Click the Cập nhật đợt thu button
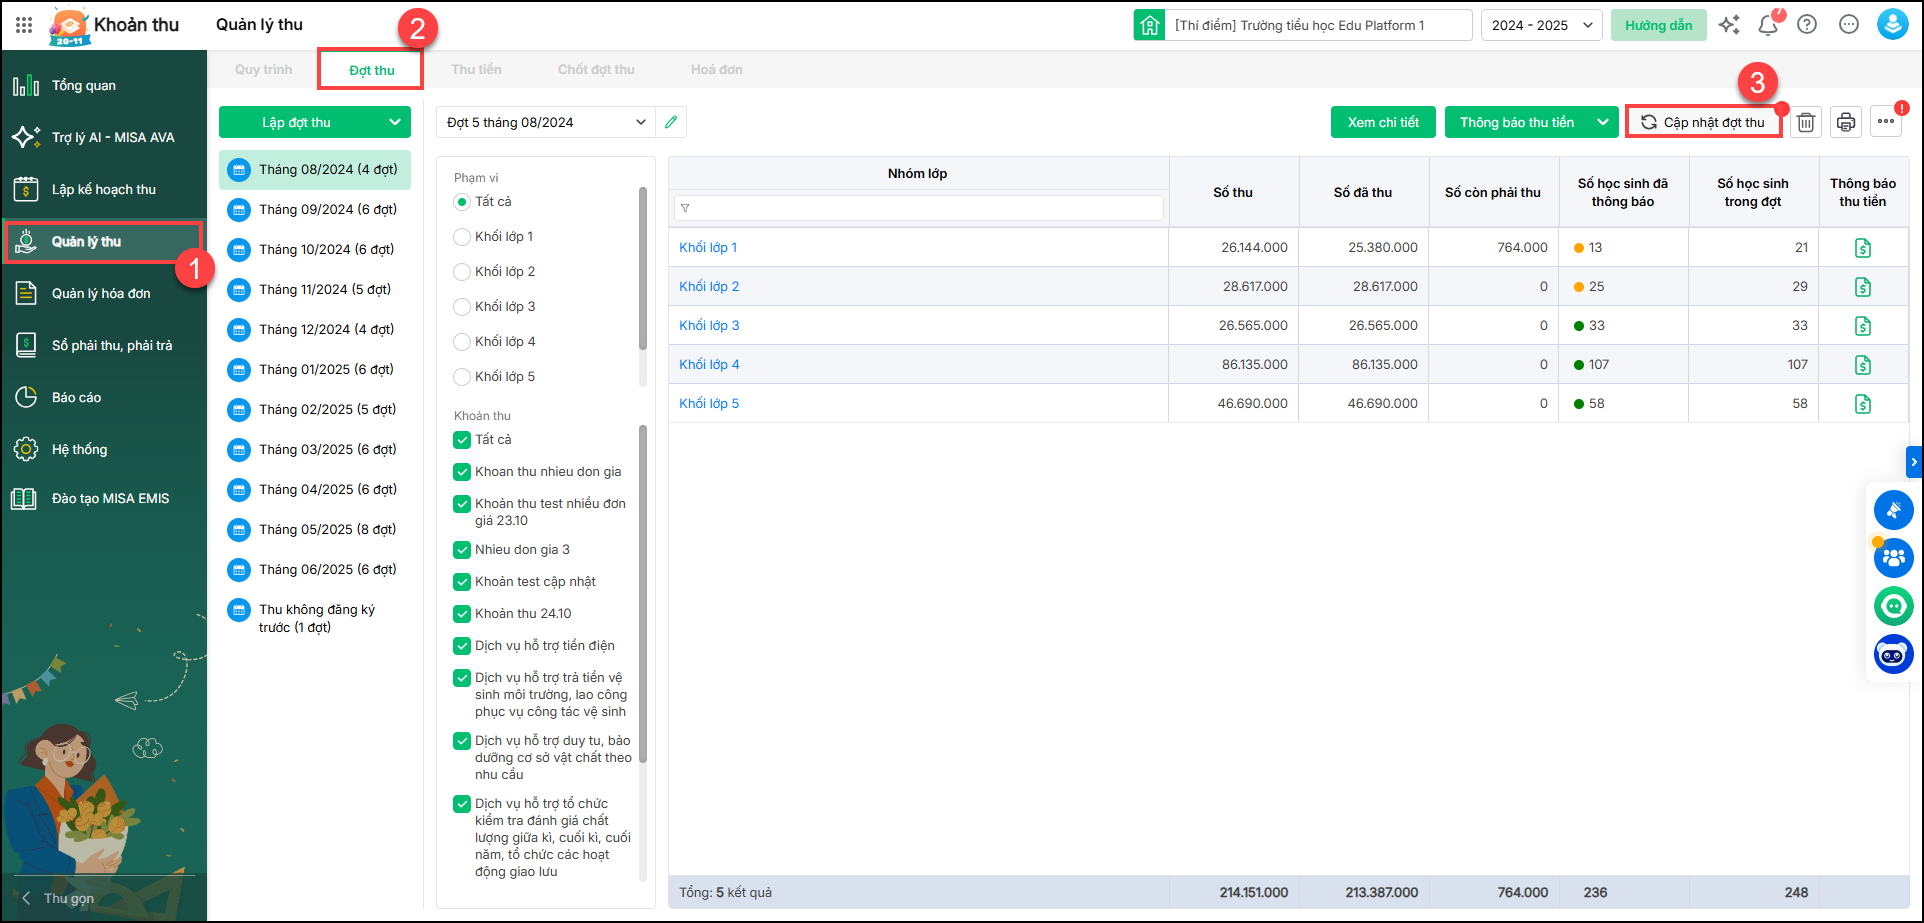 (x=1703, y=122)
